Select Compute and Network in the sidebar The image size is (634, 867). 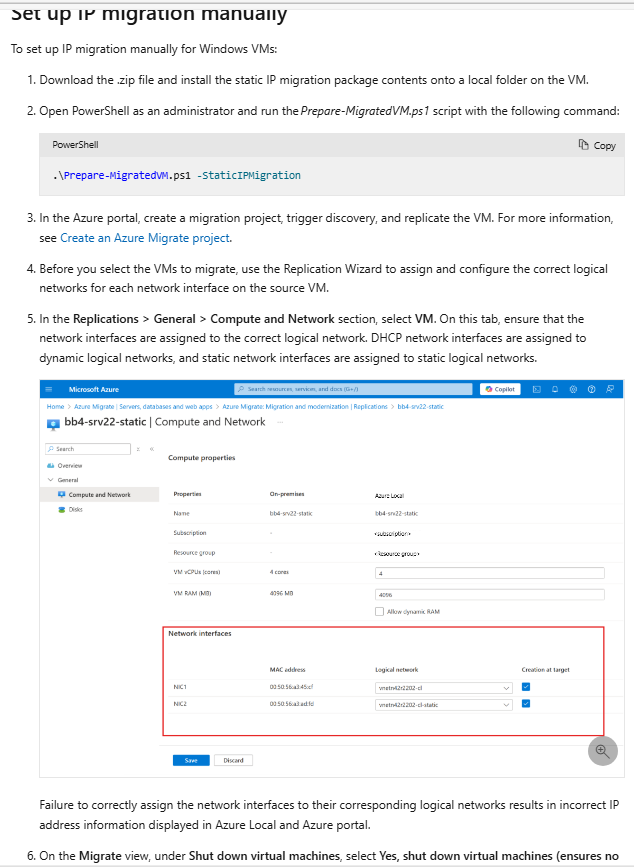coord(99,495)
